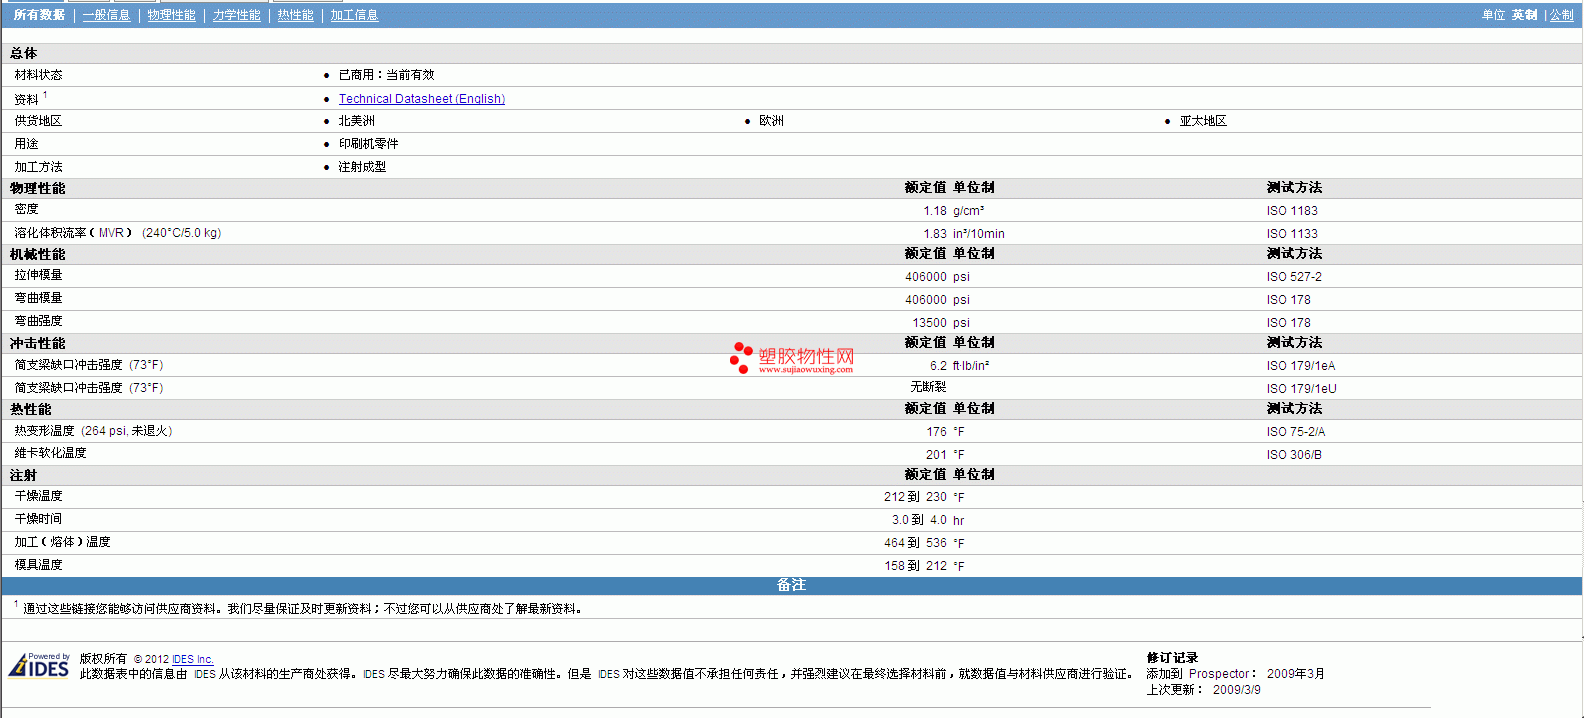
Task: Click the ISO 179/1eU test method
Action: point(1301,389)
